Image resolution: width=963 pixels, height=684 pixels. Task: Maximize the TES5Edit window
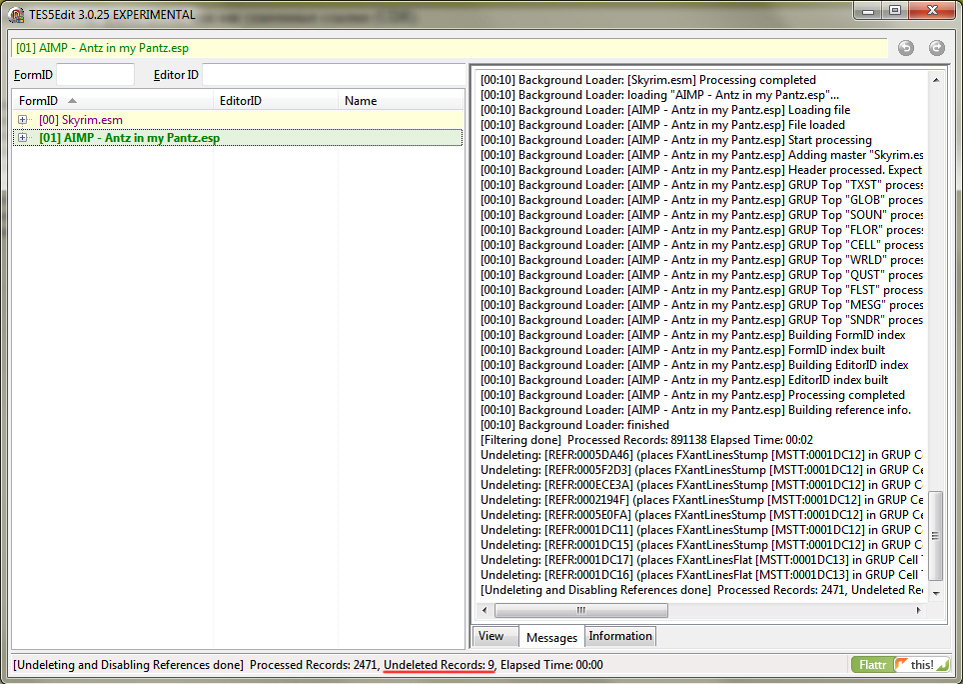coord(895,10)
